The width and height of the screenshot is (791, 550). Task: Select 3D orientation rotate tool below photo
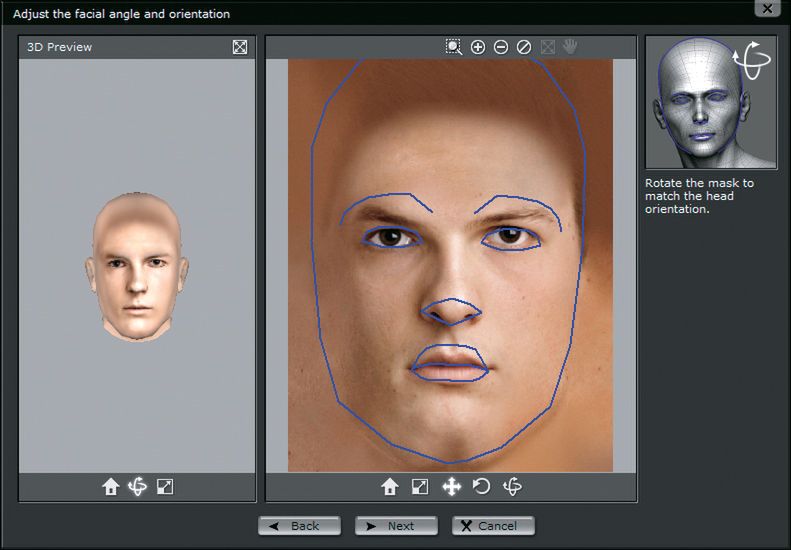click(512, 487)
